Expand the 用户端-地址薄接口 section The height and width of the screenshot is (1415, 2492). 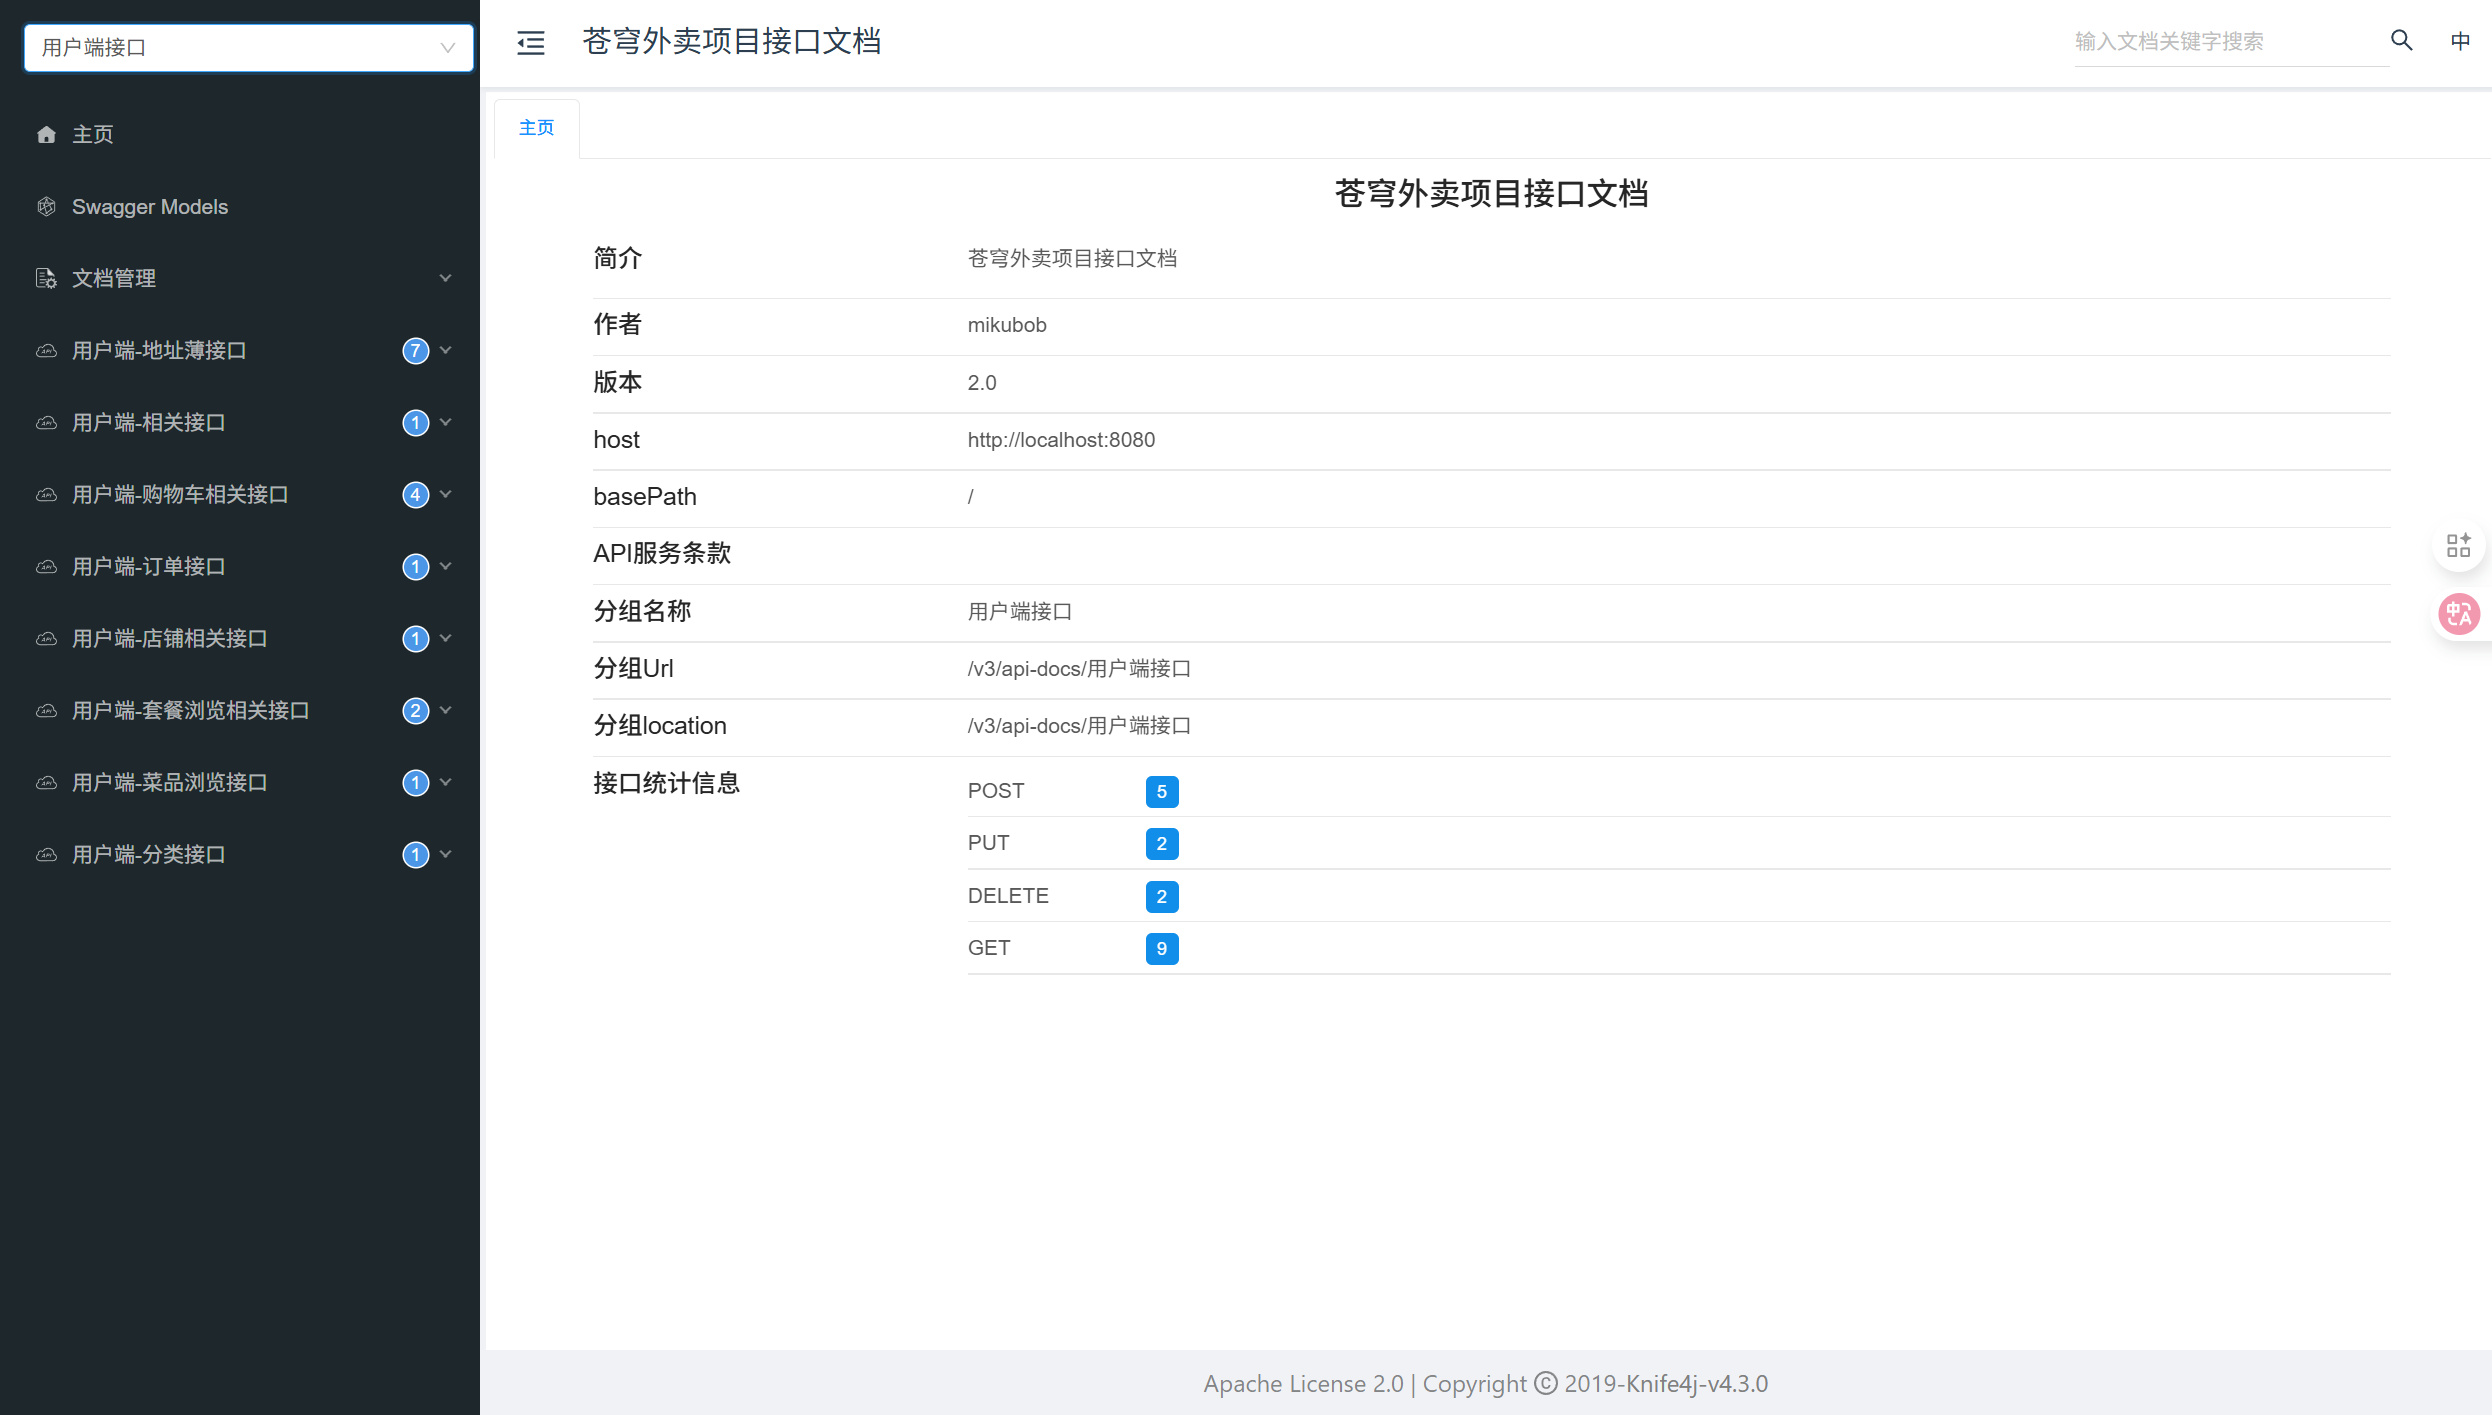point(446,350)
